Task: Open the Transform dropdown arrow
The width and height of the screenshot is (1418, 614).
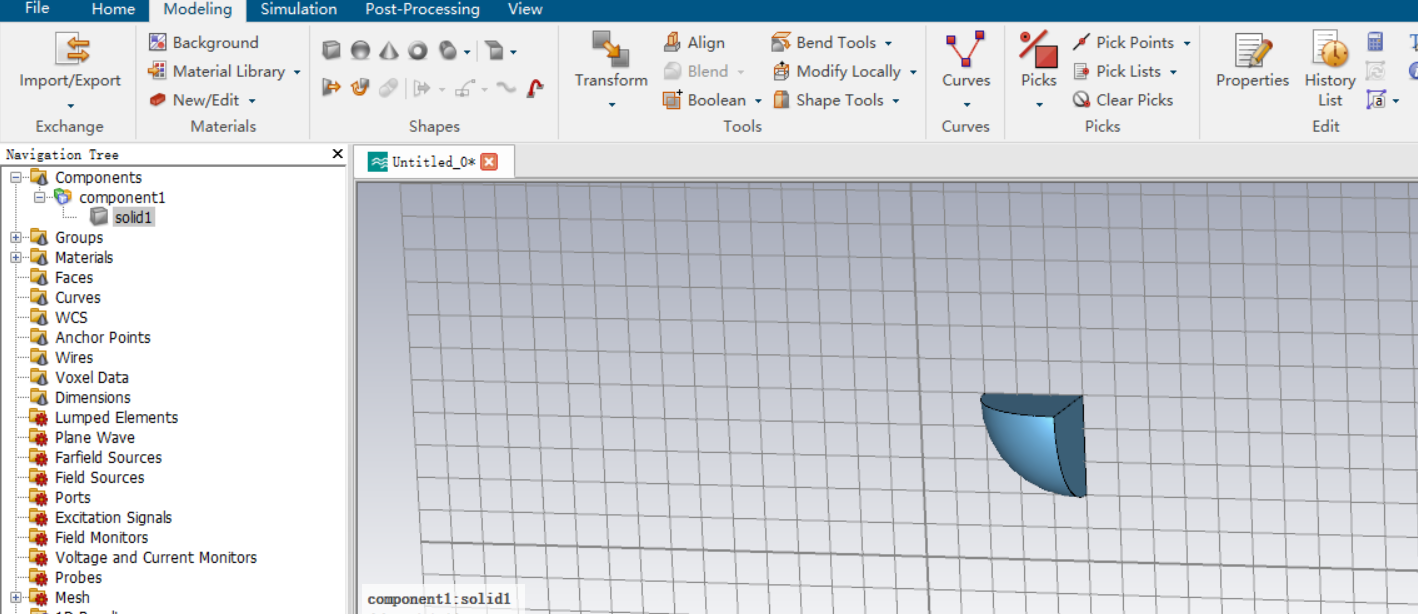Action: pos(611,105)
